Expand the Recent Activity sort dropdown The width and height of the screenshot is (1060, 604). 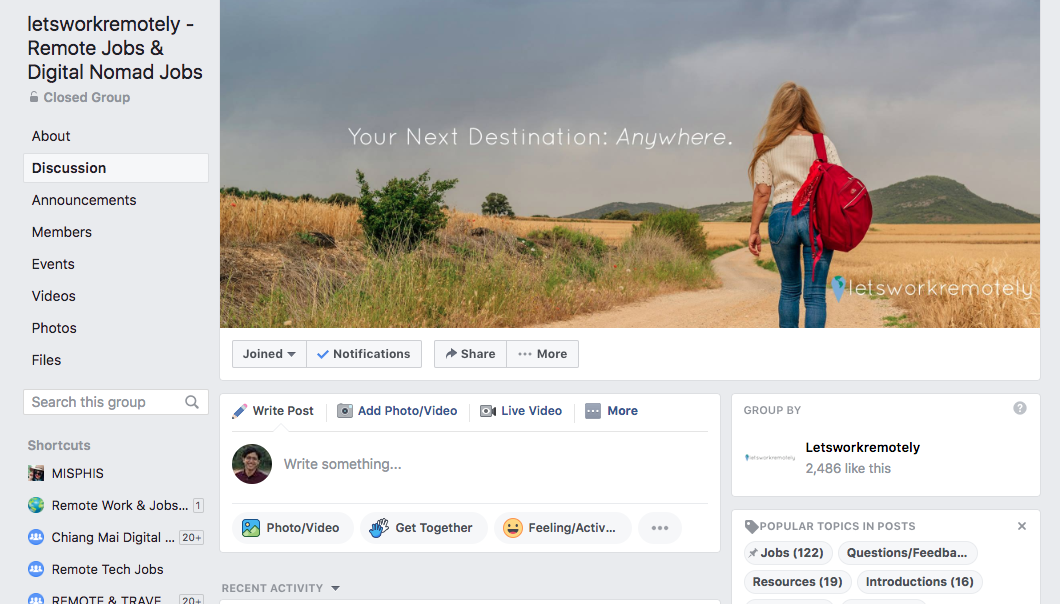[x=335, y=588]
